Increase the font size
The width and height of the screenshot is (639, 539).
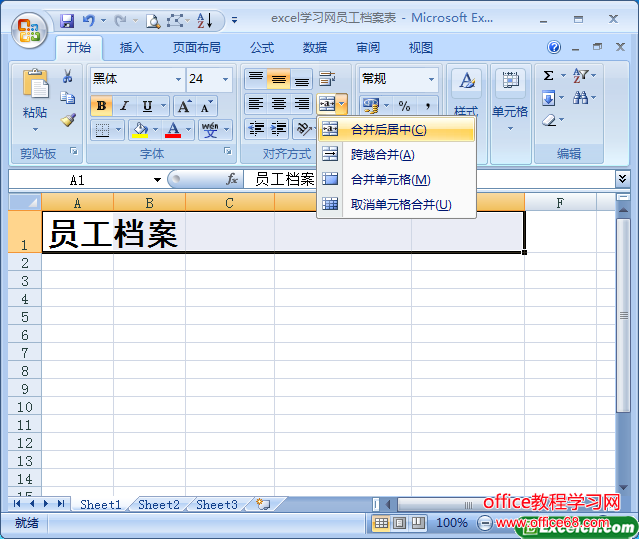[x=184, y=106]
